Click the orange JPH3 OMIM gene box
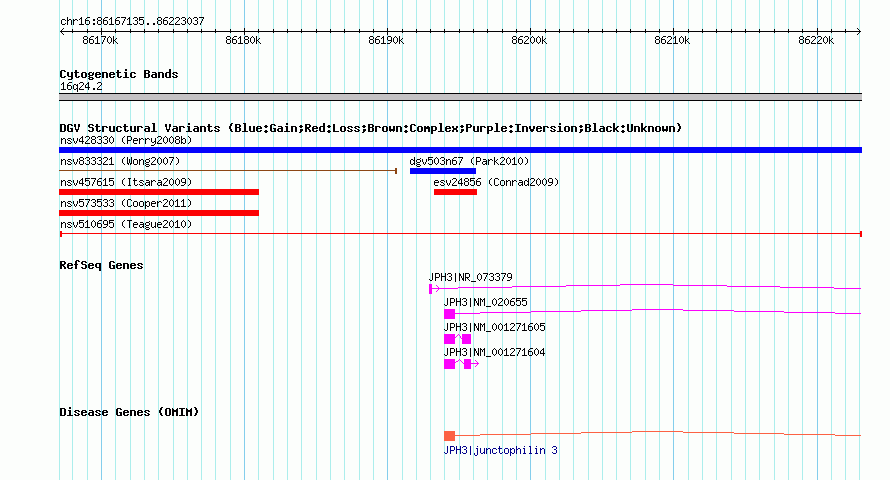Screen dimensions: 890x480 (450, 436)
